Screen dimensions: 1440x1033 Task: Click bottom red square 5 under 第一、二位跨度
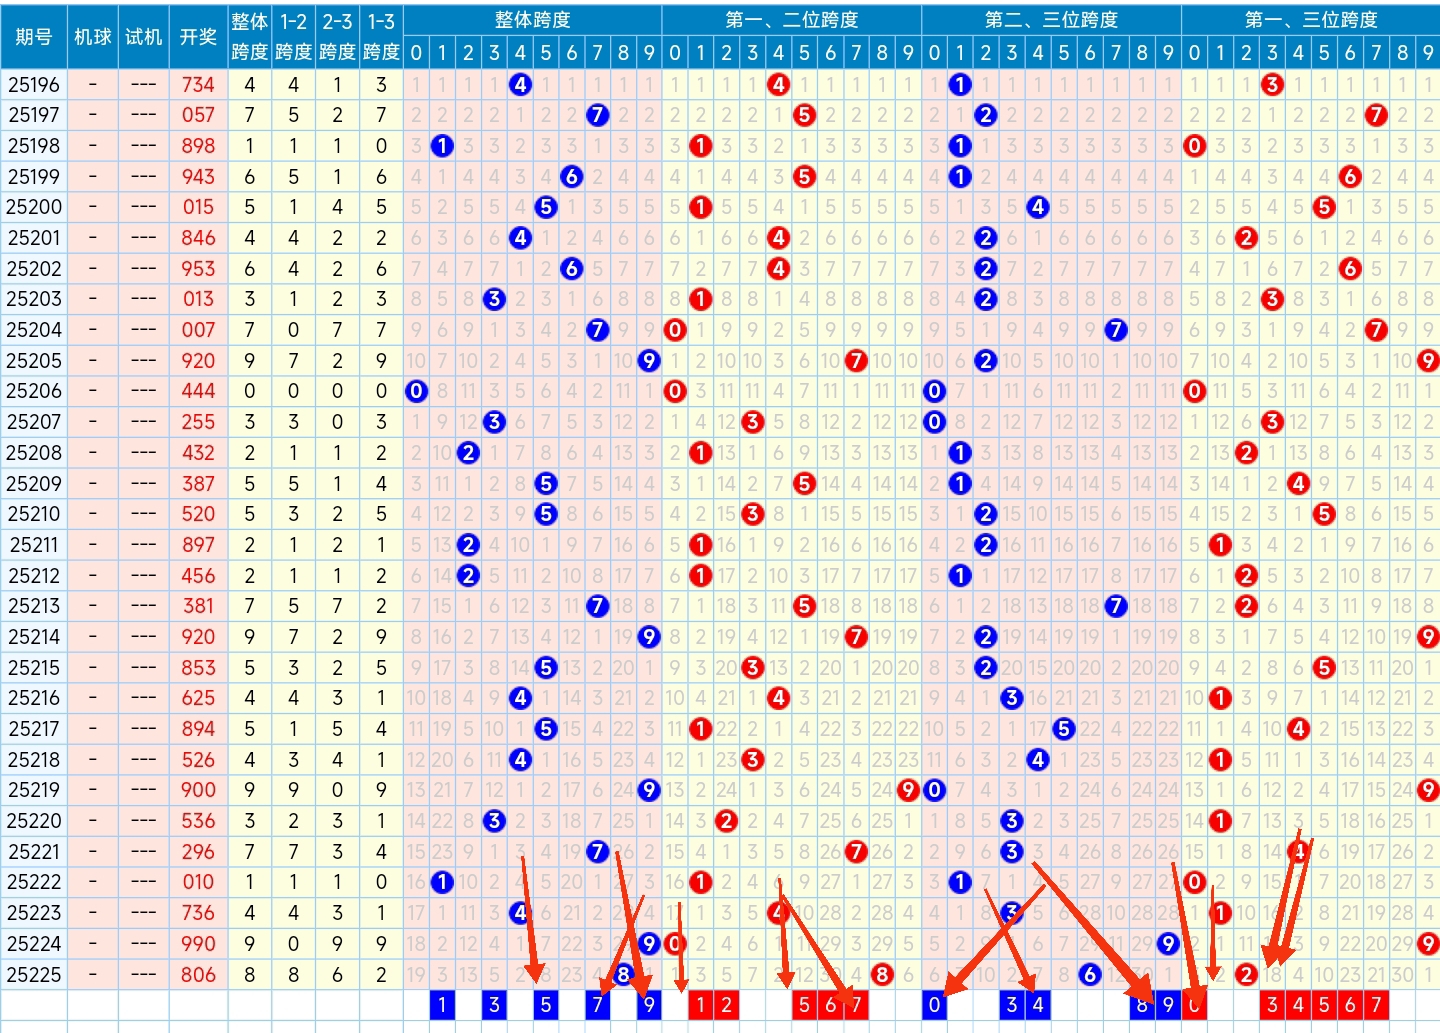(x=805, y=1005)
